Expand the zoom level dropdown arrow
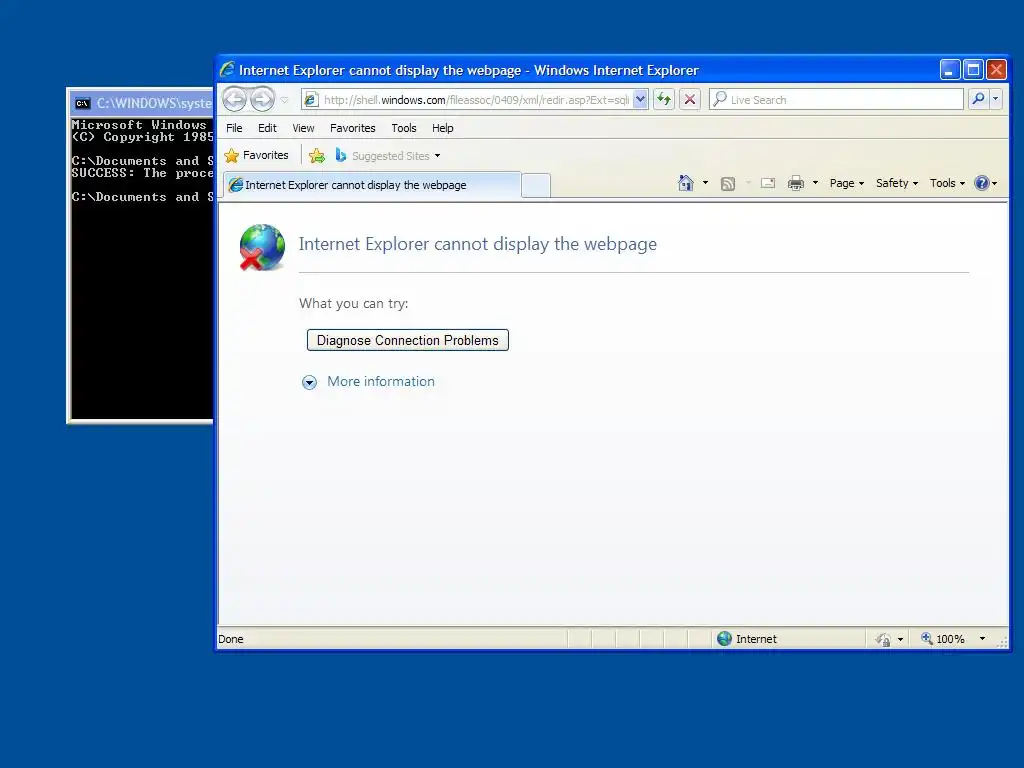This screenshot has width=1024, height=768. [x=982, y=639]
